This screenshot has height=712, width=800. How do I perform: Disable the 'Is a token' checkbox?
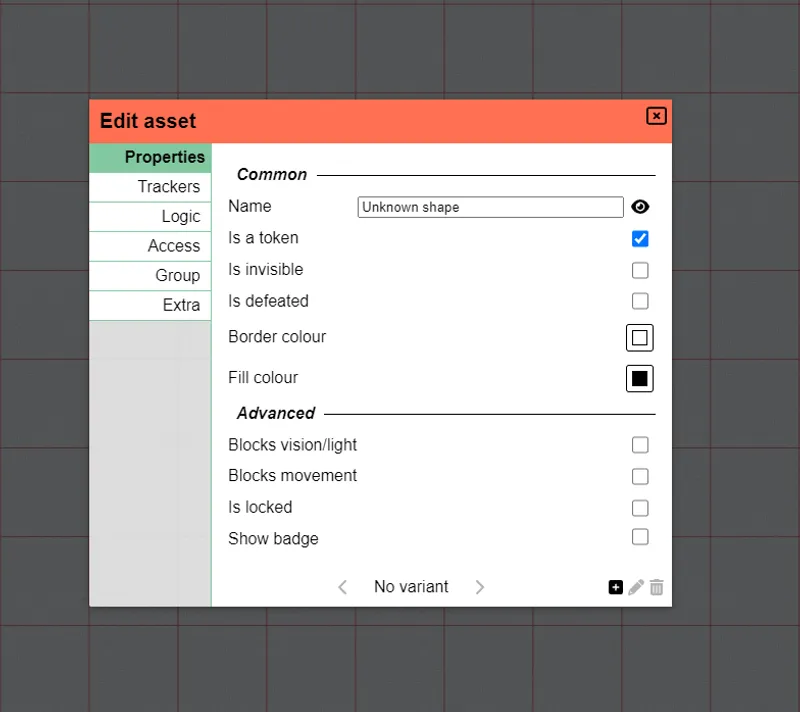pyautogui.click(x=640, y=238)
